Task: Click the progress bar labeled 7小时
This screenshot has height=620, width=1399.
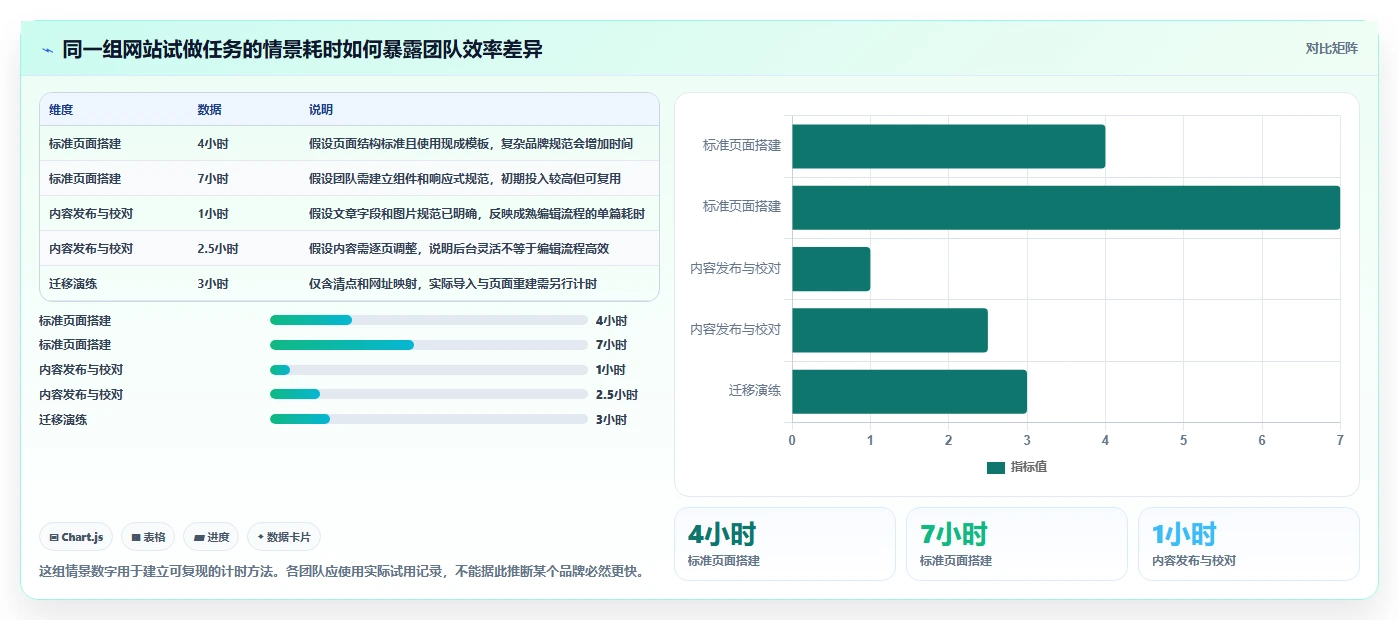Action: coord(428,345)
